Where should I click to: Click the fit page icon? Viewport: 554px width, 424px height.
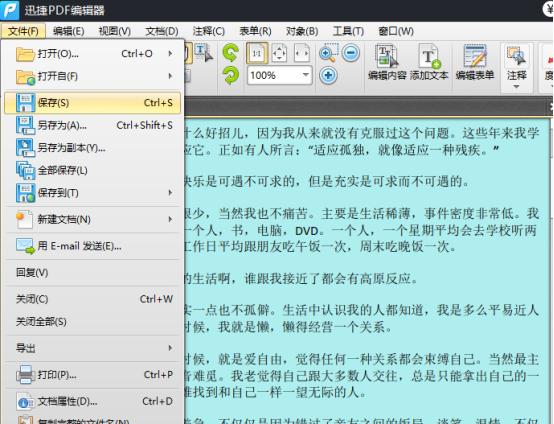(x=279, y=54)
